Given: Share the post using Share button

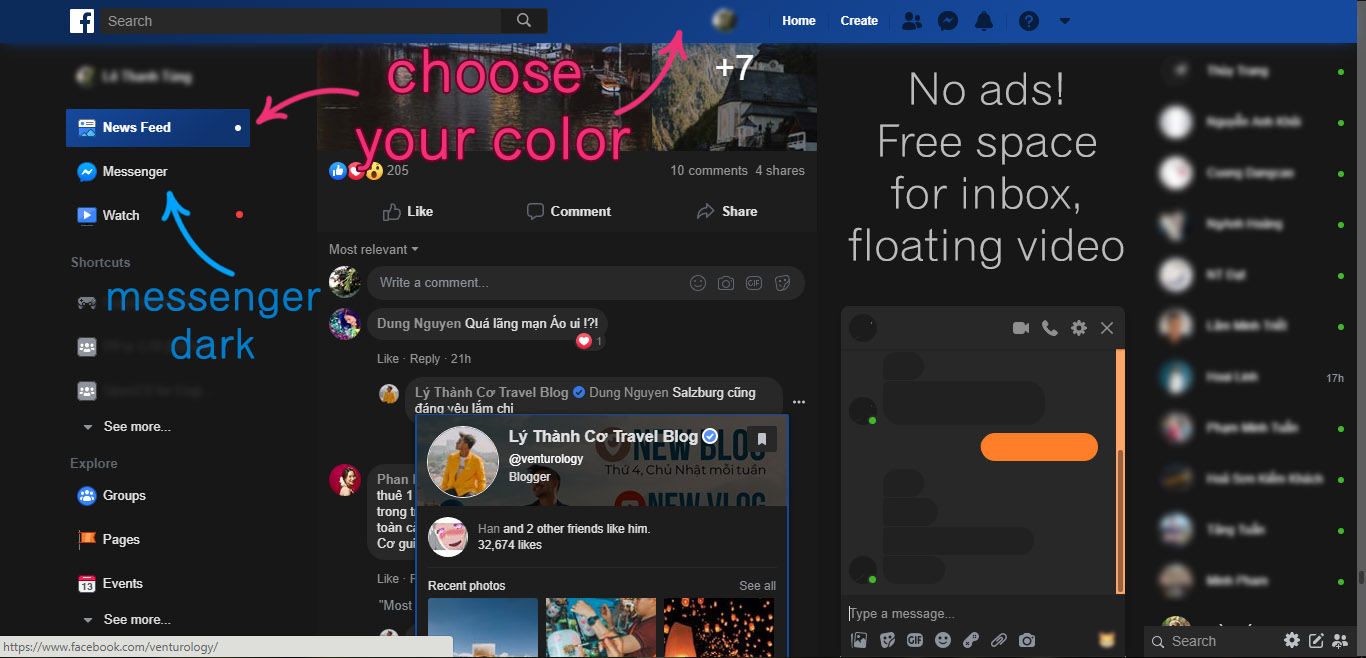Looking at the screenshot, I should (727, 211).
